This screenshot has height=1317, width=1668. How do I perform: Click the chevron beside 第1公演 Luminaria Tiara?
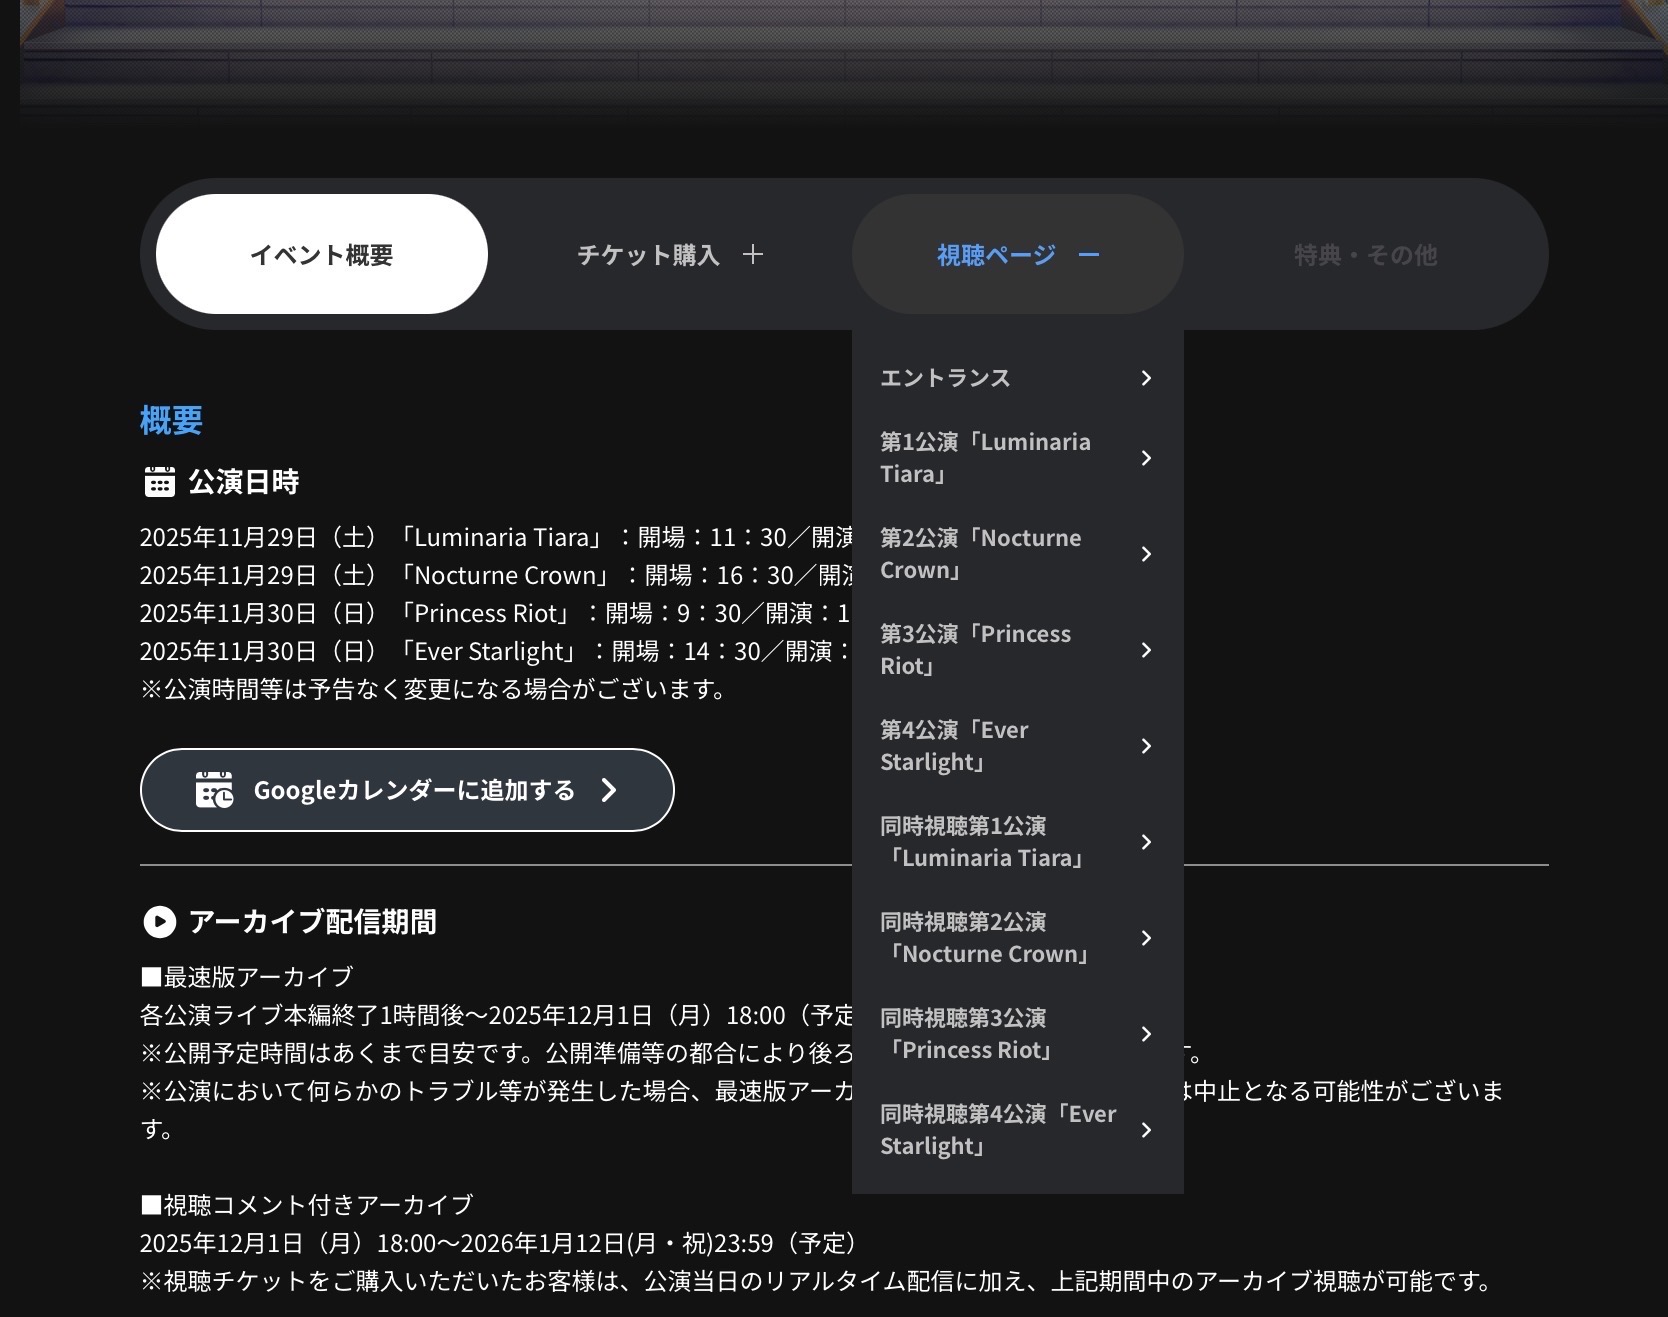[1146, 458]
